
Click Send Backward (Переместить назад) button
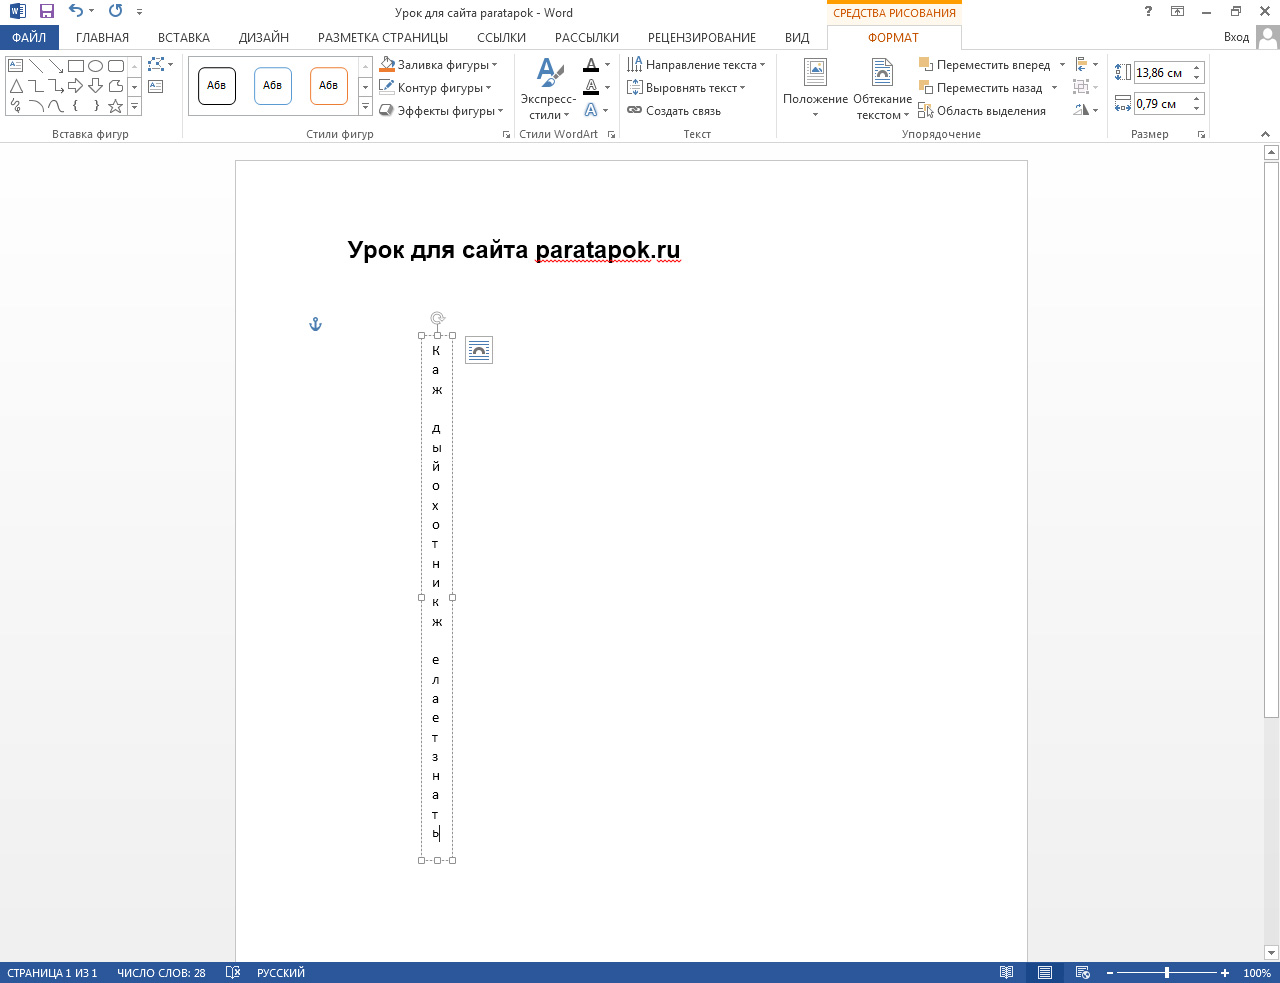980,88
